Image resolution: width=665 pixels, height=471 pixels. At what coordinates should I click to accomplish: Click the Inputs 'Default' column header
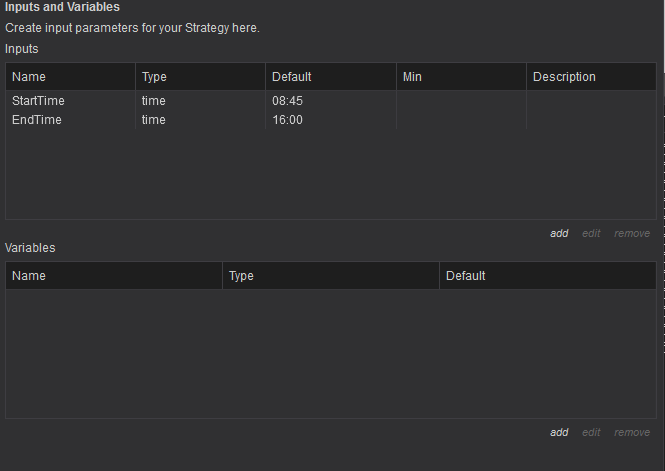click(x=291, y=77)
